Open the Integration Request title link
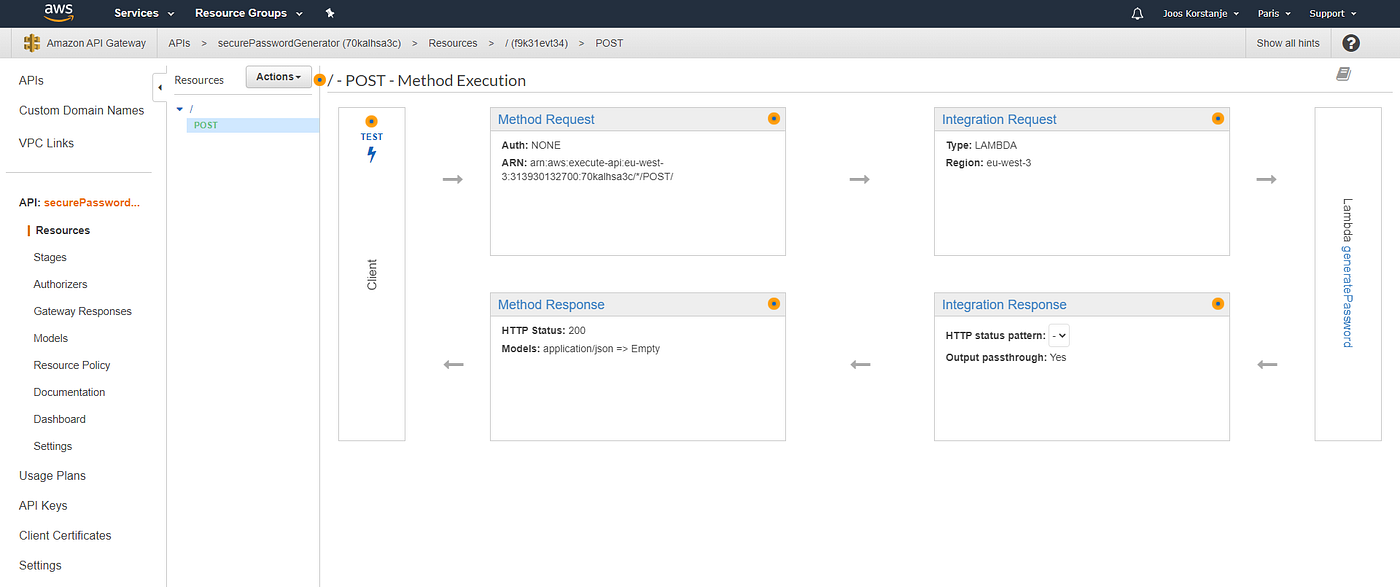 click(999, 119)
